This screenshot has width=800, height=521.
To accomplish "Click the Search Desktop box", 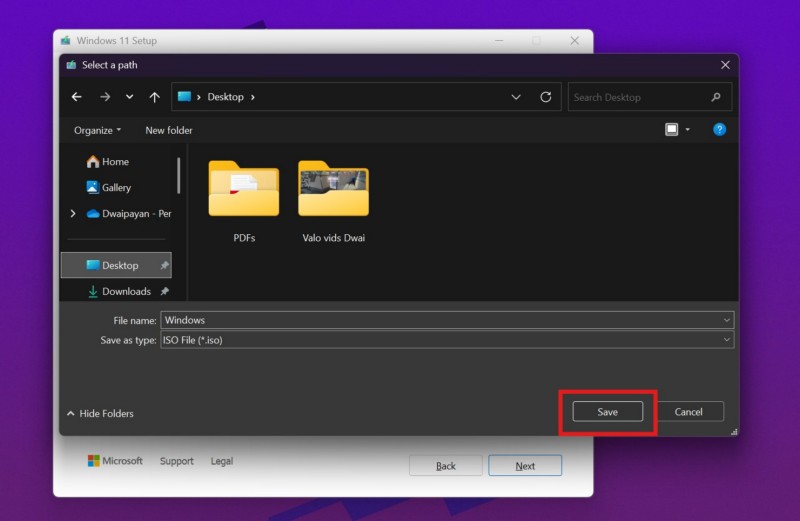I will pyautogui.click(x=640, y=97).
